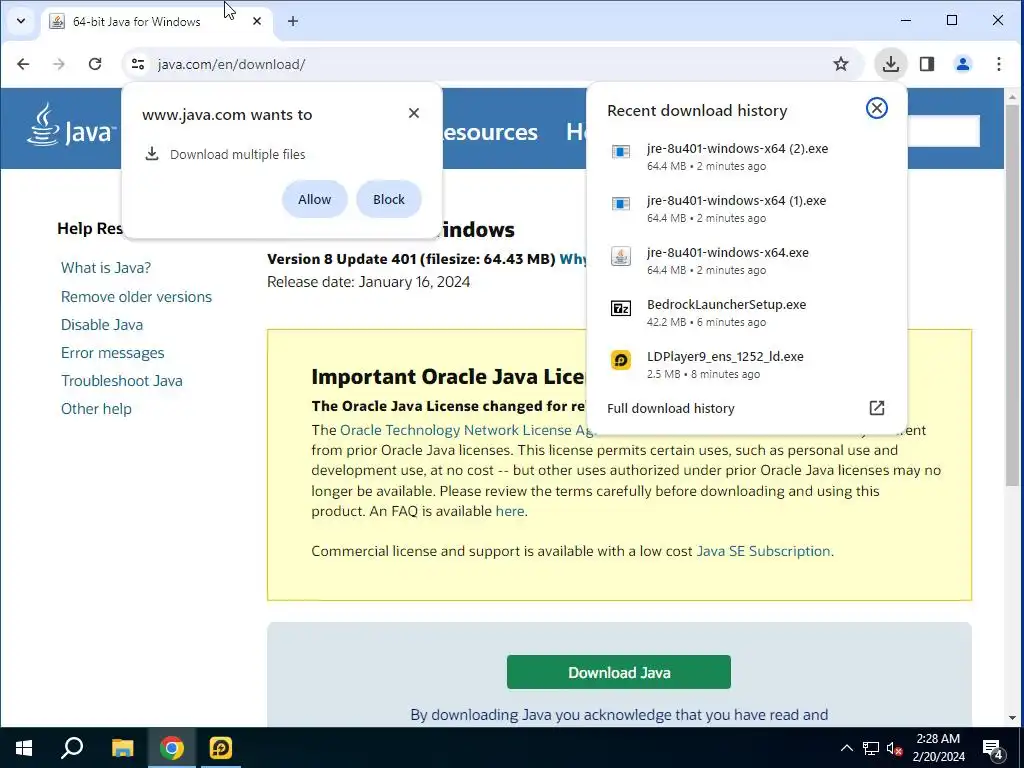The height and width of the screenshot is (768, 1024).
Task: Open jre-8u401-windows-x64.exe download entry
Action: tap(746, 261)
